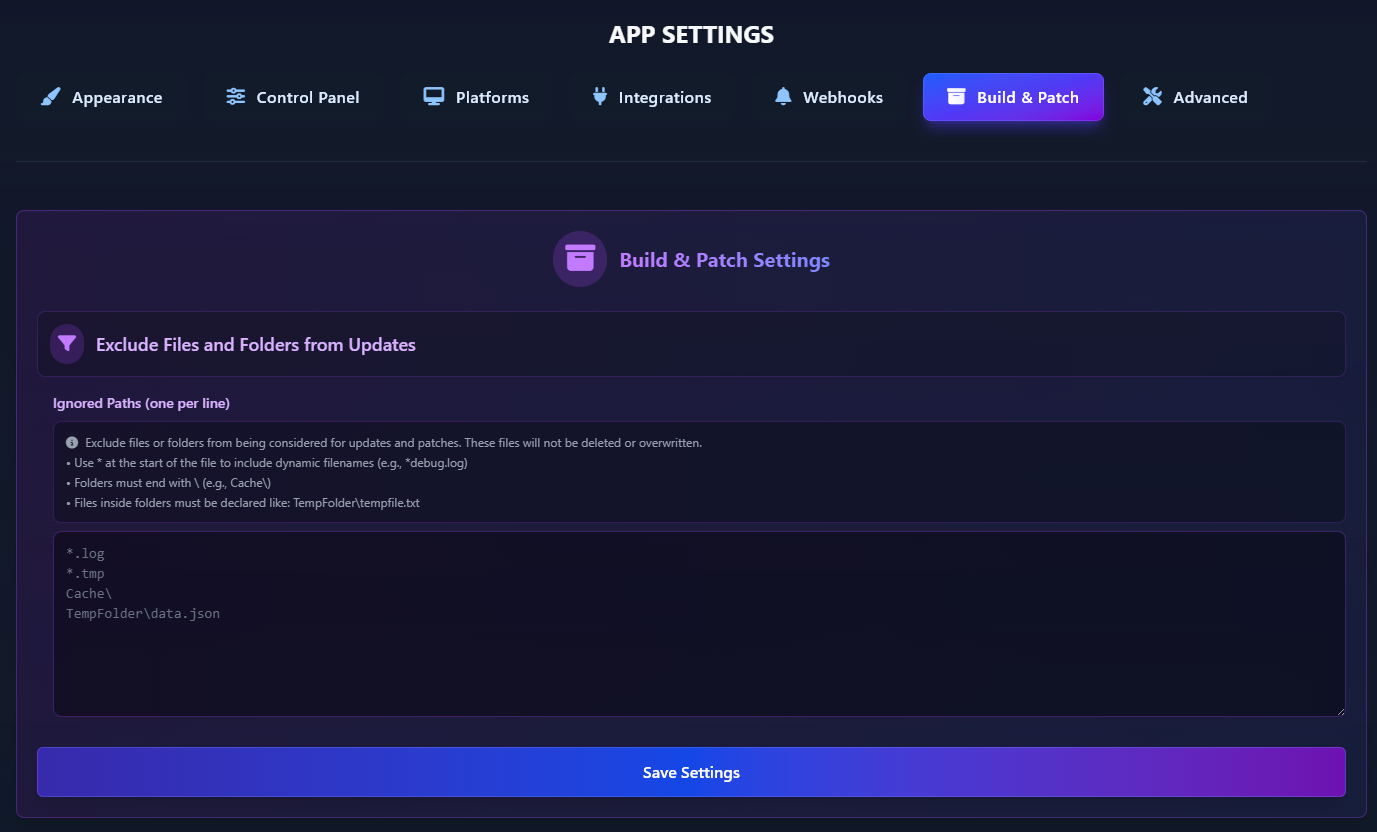Viewport: 1377px width, 832px height.
Task: Go to the Integrations tab text
Action: tap(665, 98)
